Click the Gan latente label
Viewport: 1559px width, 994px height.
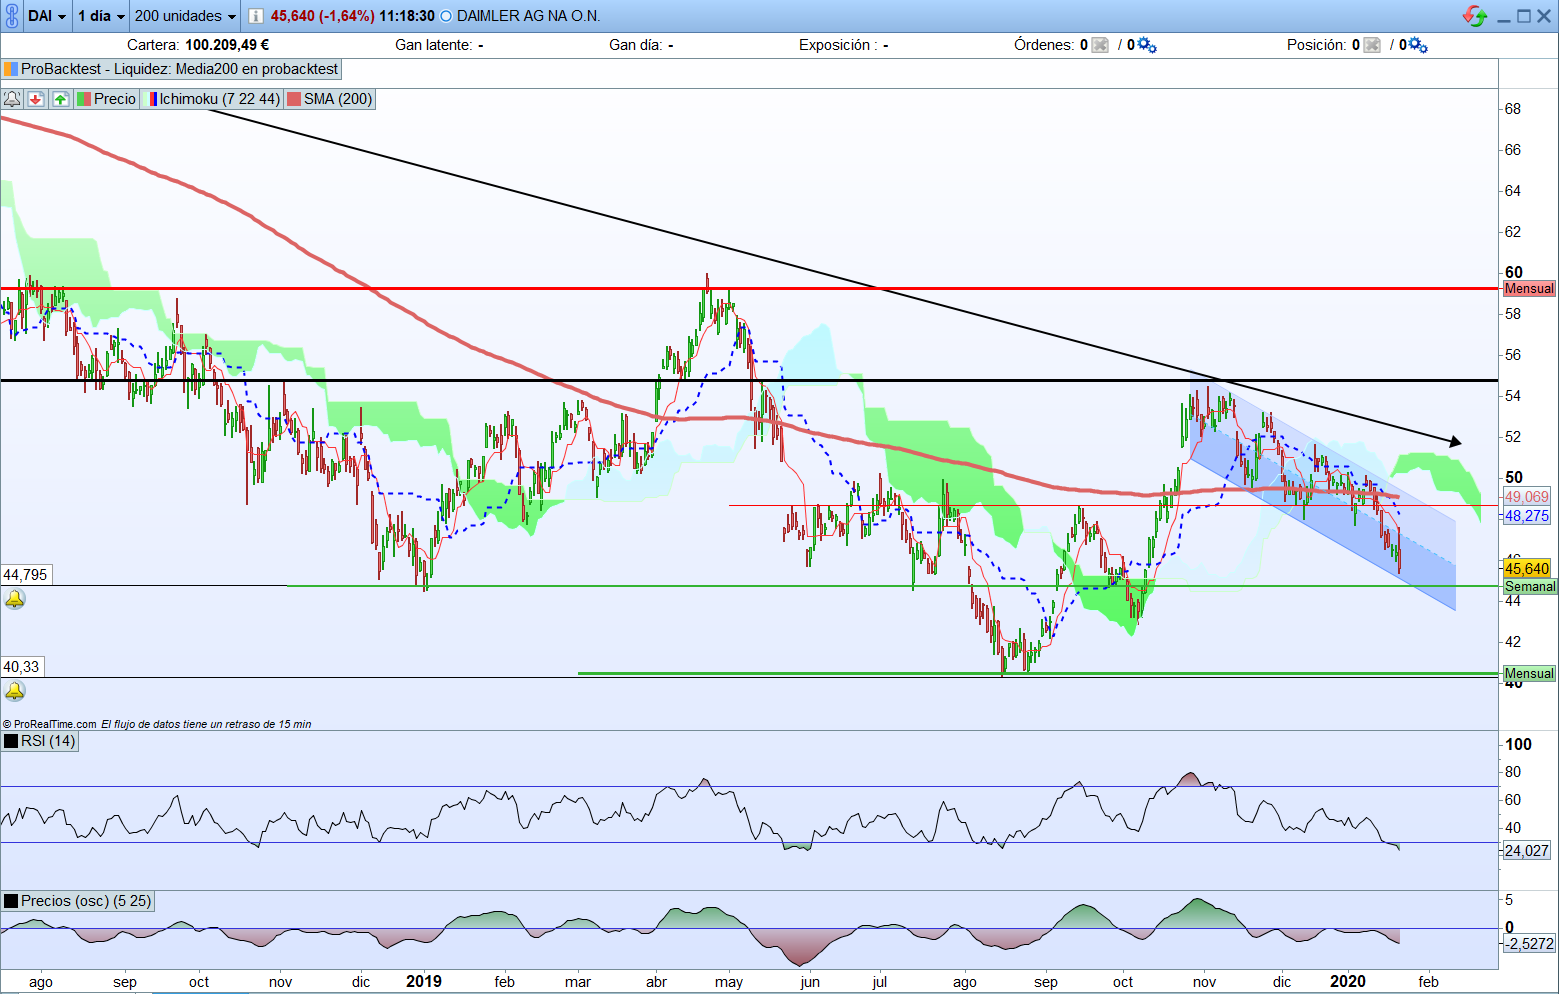pos(433,45)
